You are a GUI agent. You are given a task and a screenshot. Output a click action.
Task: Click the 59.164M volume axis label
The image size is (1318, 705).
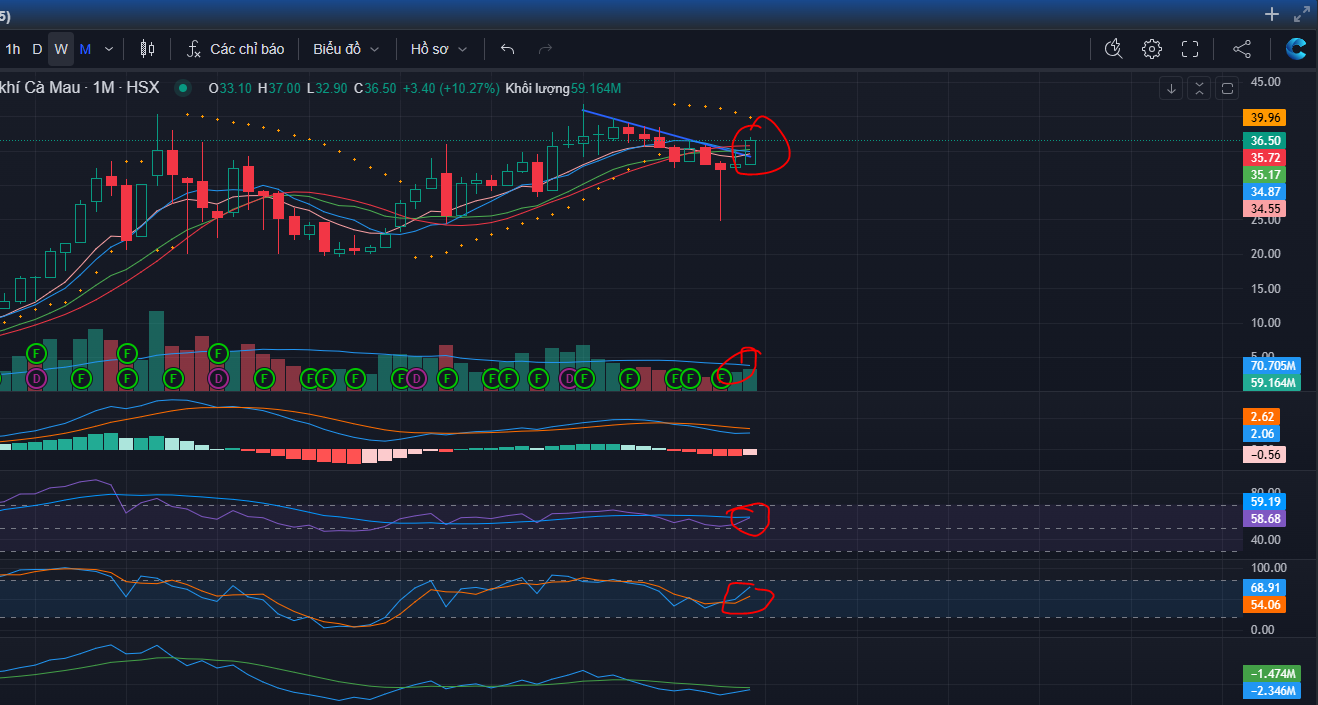(x=1272, y=383)
